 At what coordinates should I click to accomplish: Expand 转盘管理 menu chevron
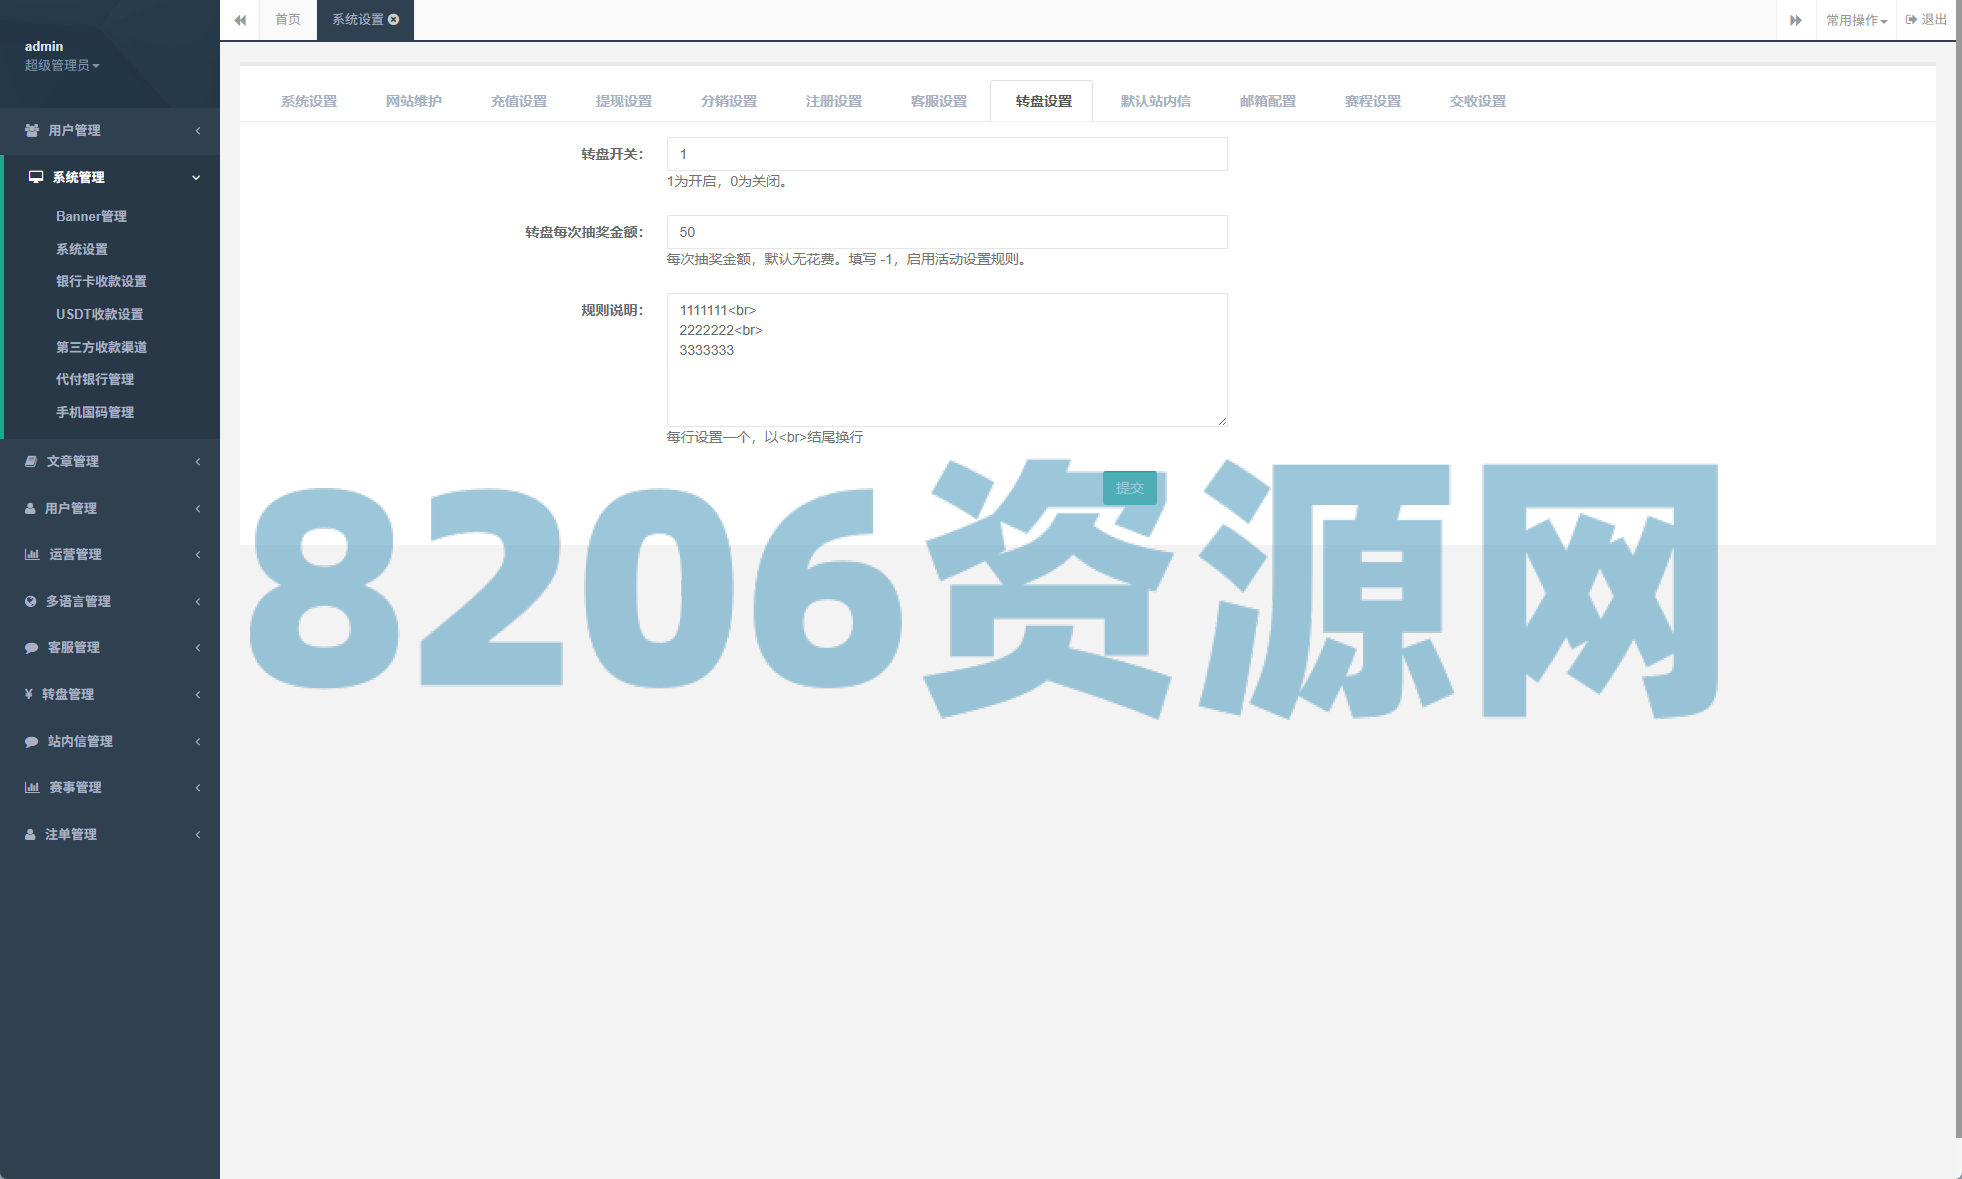(x=198, y=694)
